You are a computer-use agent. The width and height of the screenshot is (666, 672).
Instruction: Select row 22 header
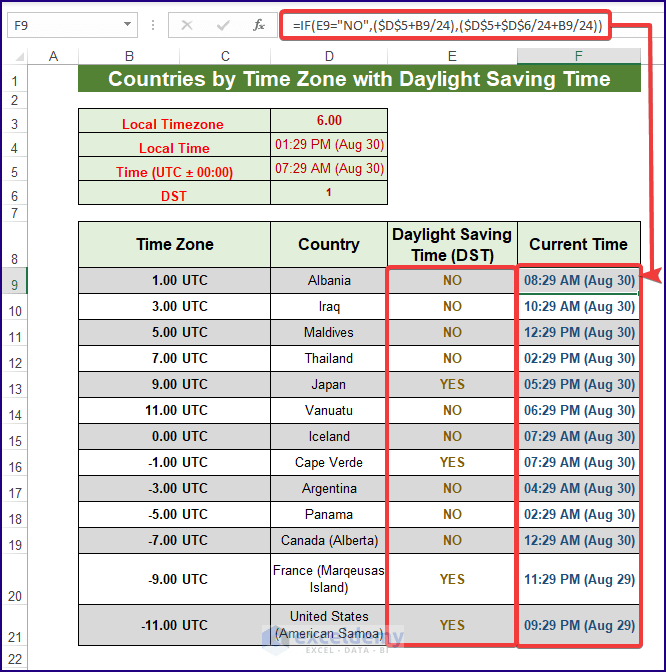[x=15, y=658]
